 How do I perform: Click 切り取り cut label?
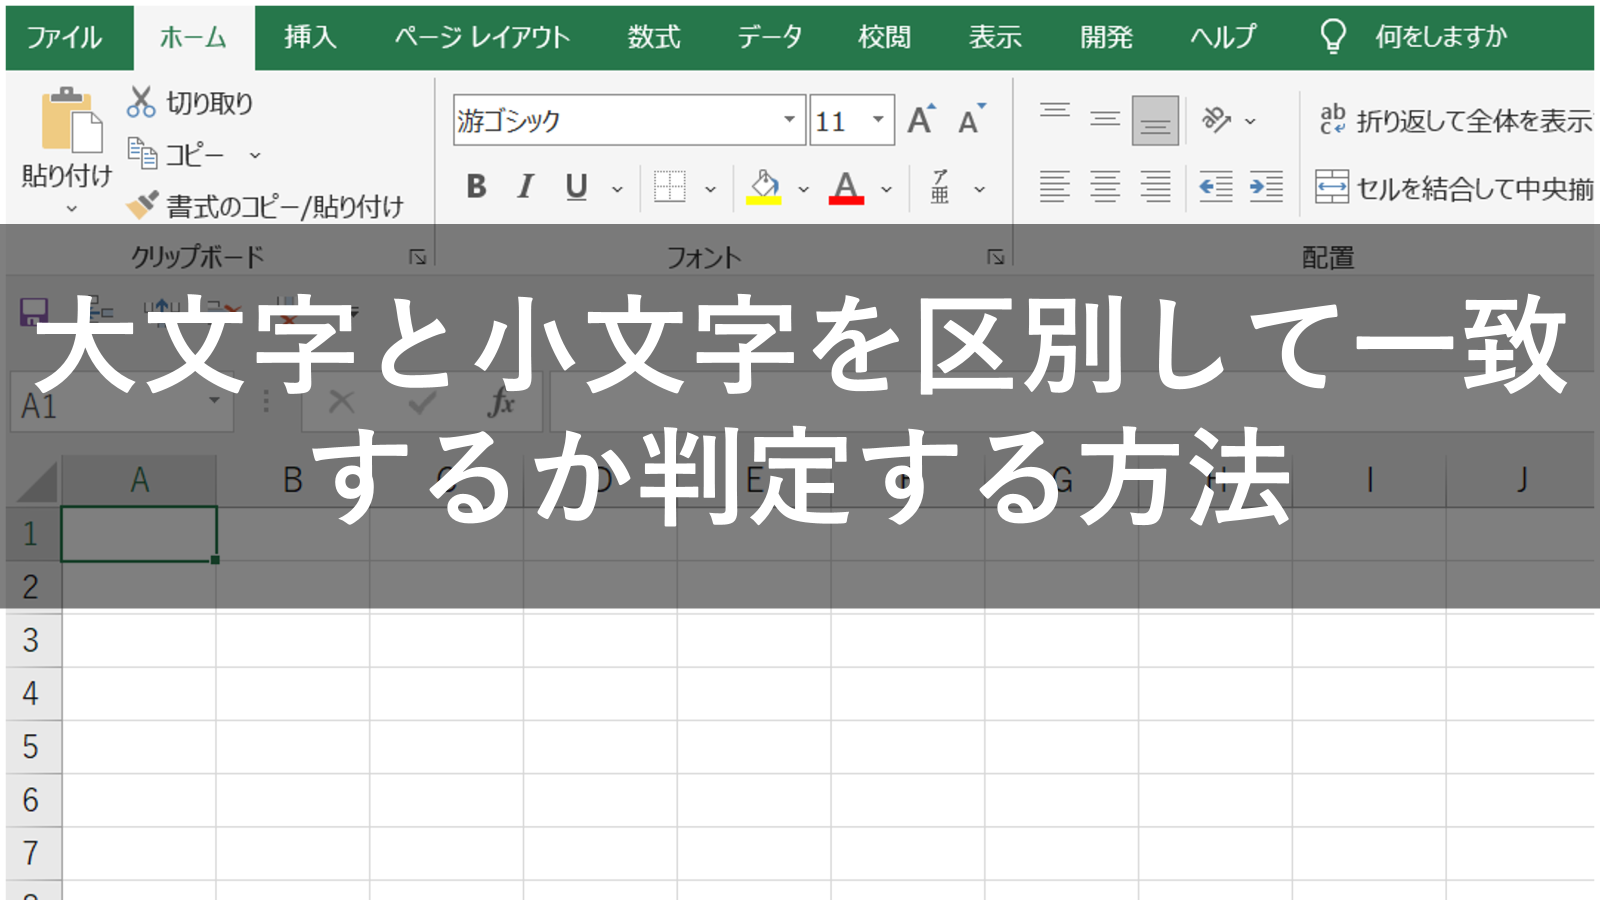point(209,103)
